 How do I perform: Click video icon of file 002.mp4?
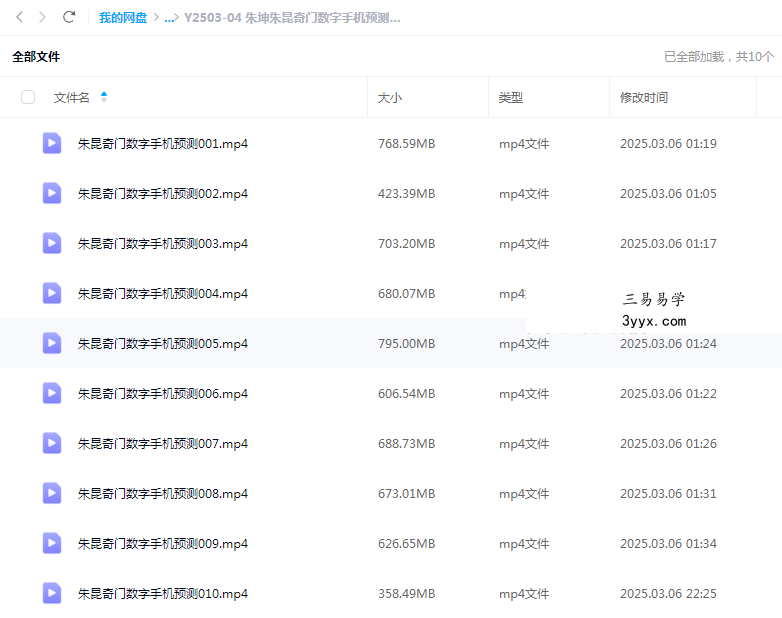click(52, 193)
